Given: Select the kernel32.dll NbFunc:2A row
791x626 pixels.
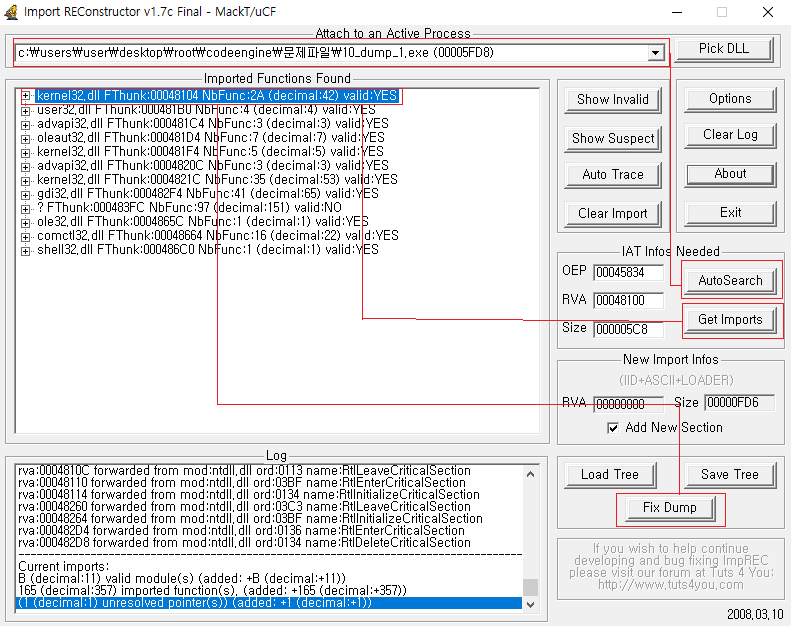Looking at the screenshot, I should [x=217, y=96].
